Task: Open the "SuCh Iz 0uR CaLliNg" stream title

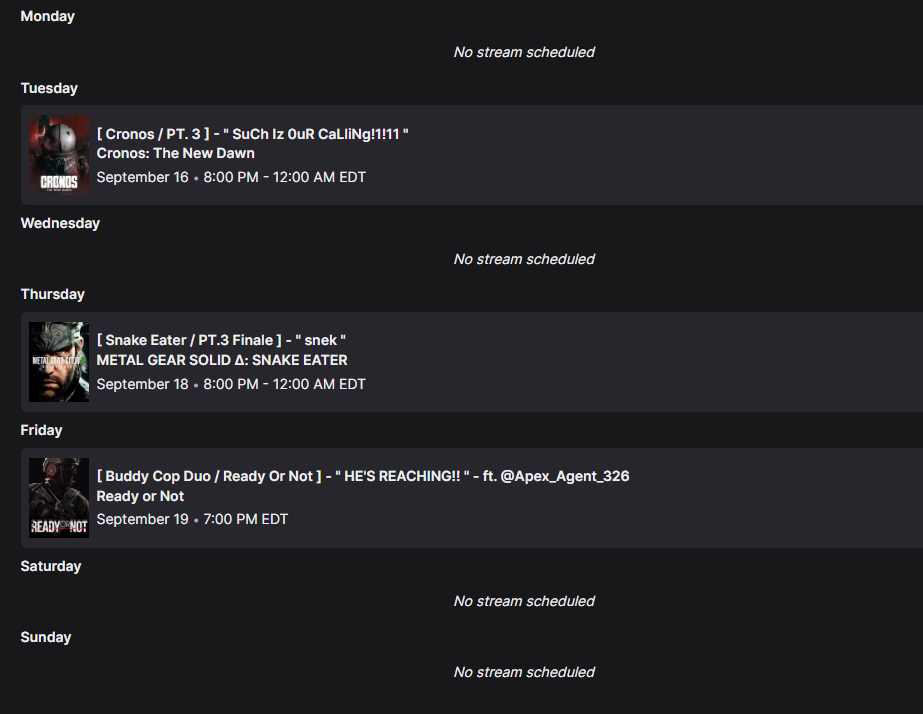Action: [253, 134]
